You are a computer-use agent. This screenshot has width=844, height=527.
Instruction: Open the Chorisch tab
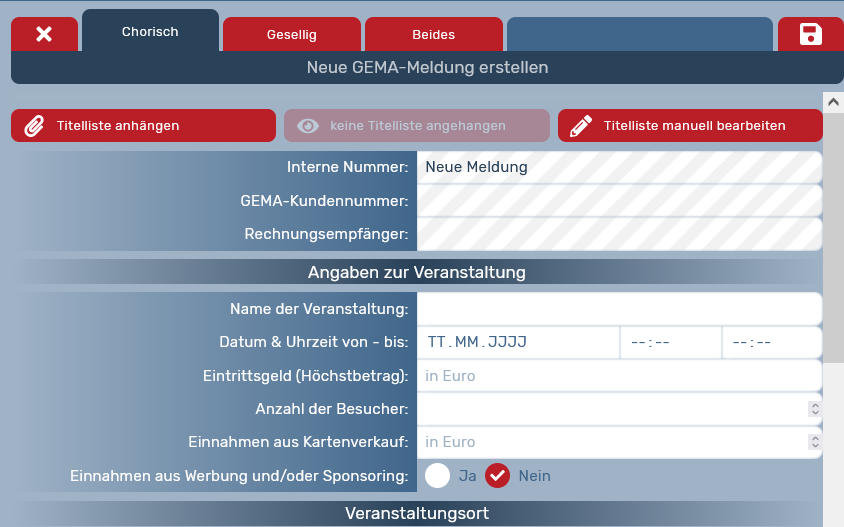pos(150,32)
